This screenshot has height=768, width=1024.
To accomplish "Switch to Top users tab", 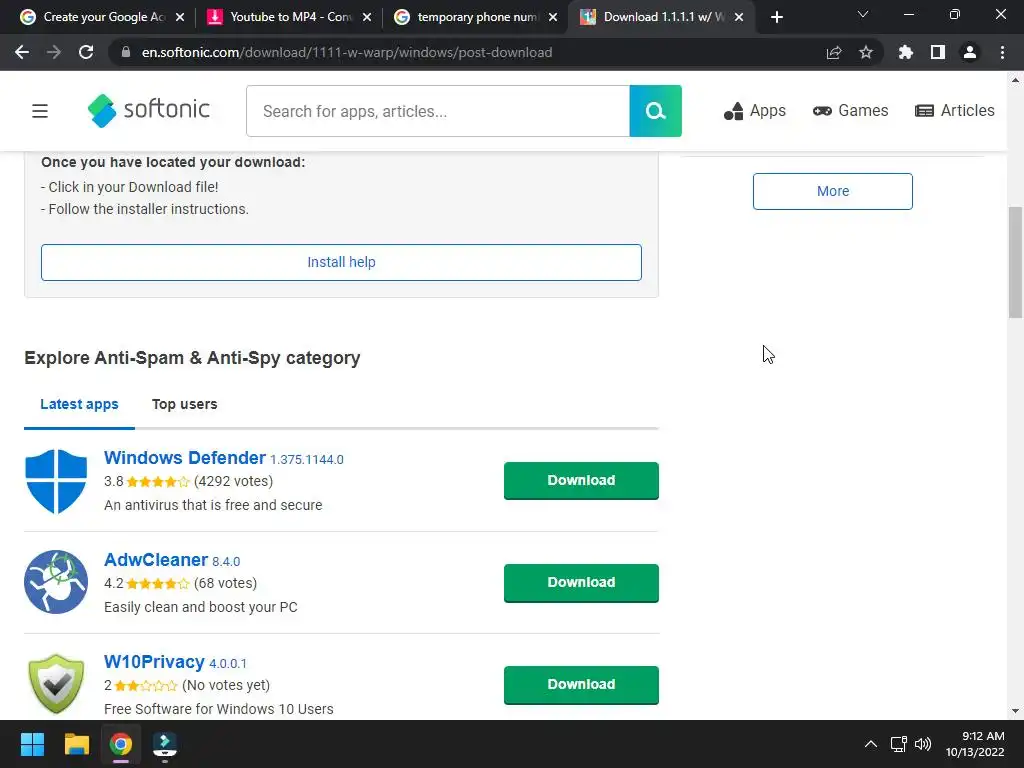I will (x=184, y=404).
